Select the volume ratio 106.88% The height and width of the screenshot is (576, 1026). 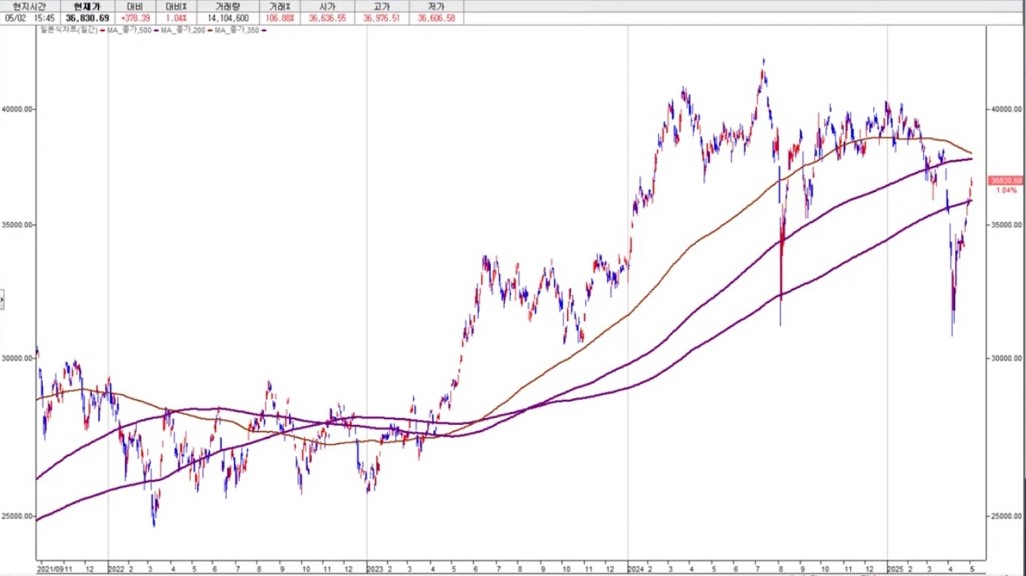pyautogui.click(x=279, y=18)
